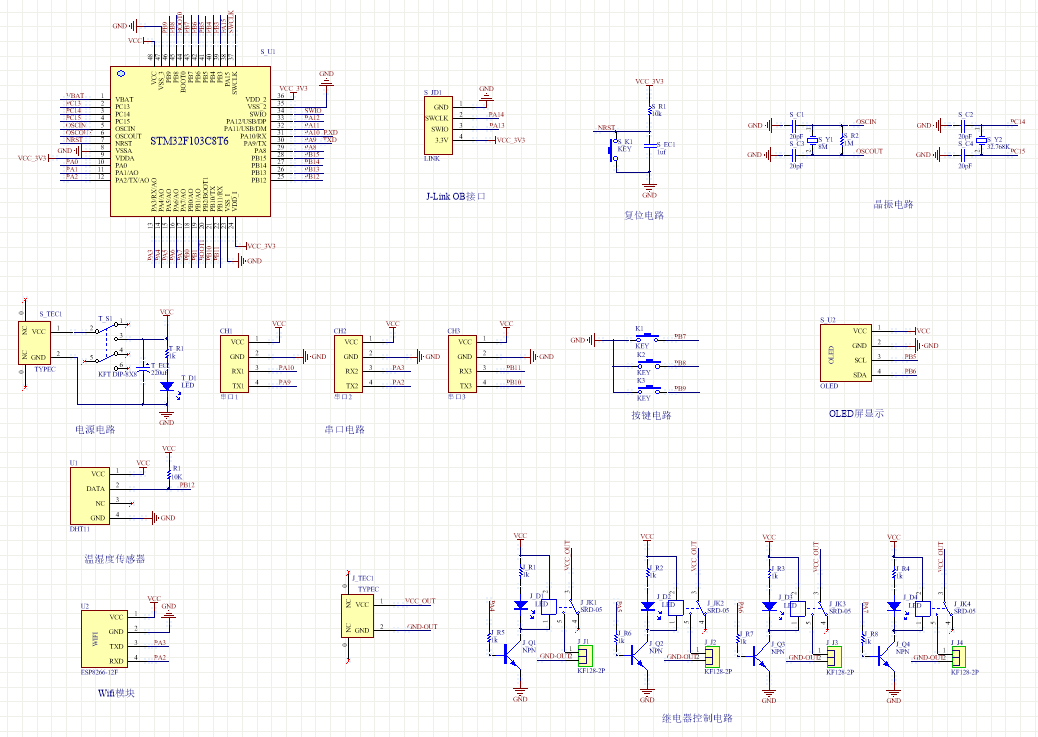Screen dimensions: 1038x737
Task: Select the CH2 serial port block
Action: (x=348, y=364)
